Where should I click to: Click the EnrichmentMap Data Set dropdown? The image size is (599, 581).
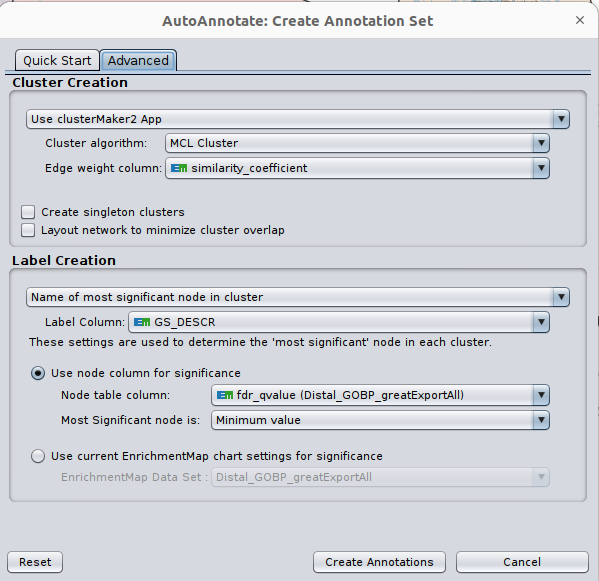(380, 477)
